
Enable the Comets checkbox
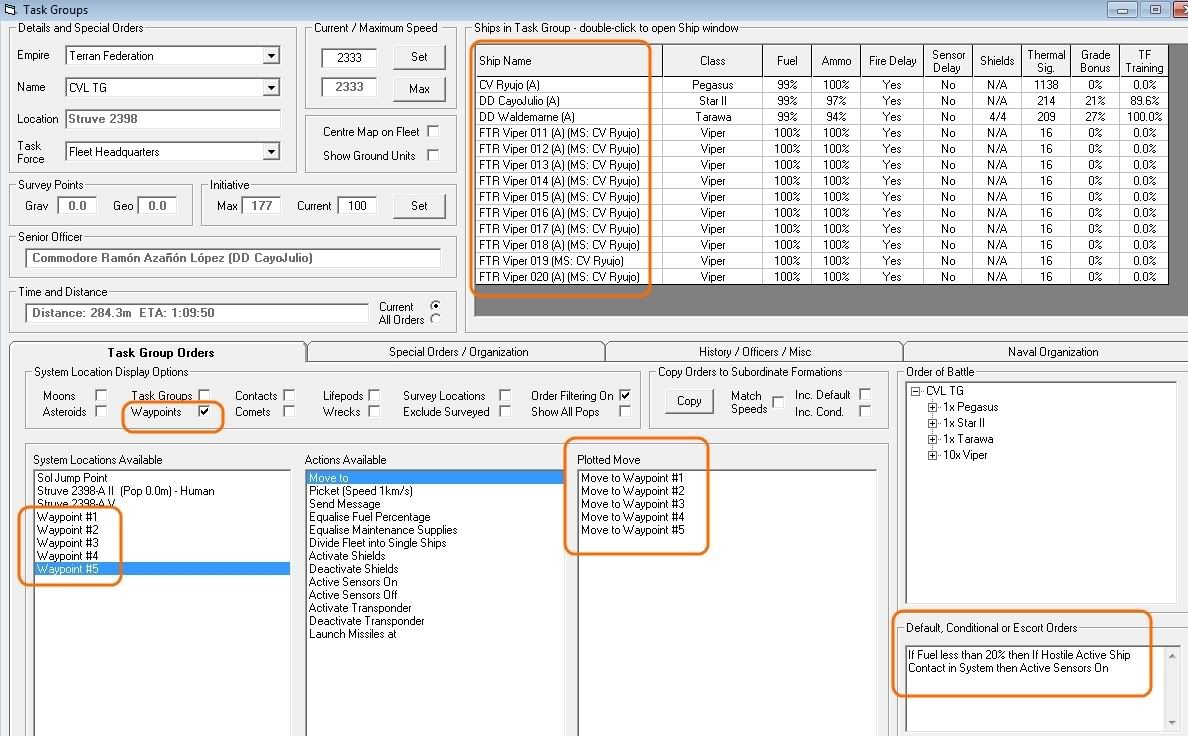pos(289,411)
